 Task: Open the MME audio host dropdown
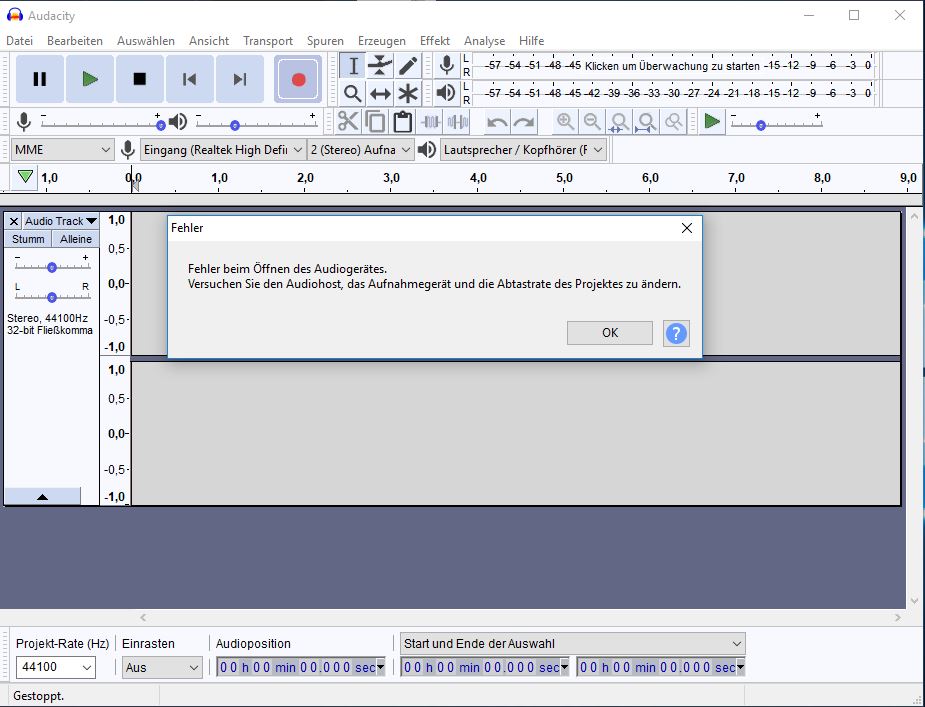tap(63, 150)
